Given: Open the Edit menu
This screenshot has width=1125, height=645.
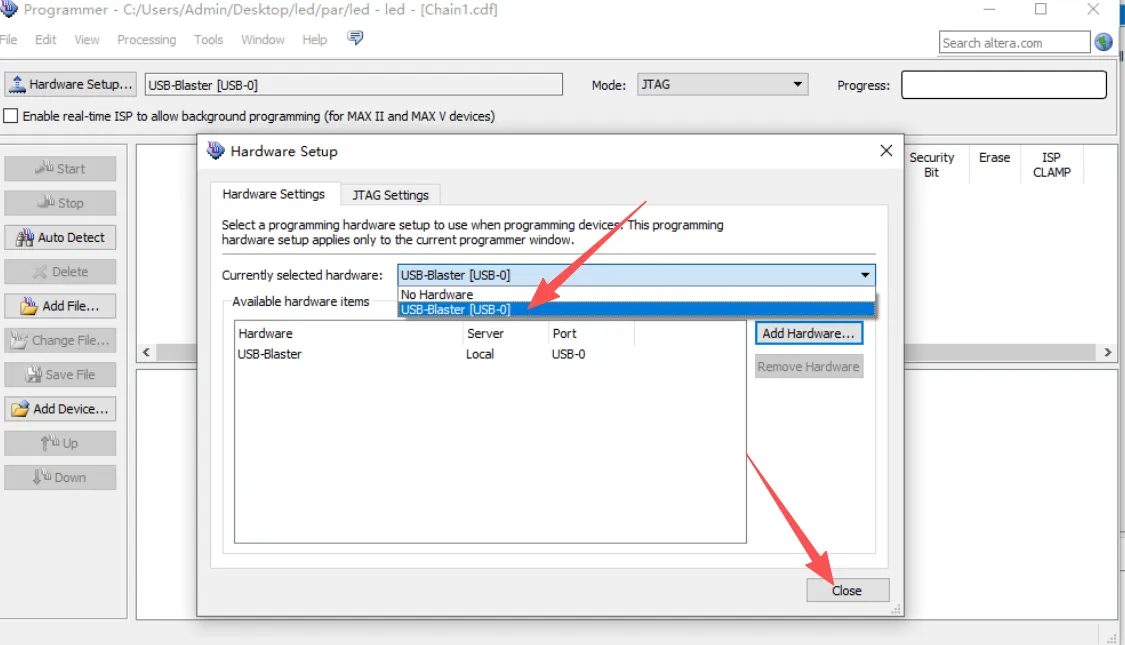Looking at the screenshot, I should [x=45, y=39].
